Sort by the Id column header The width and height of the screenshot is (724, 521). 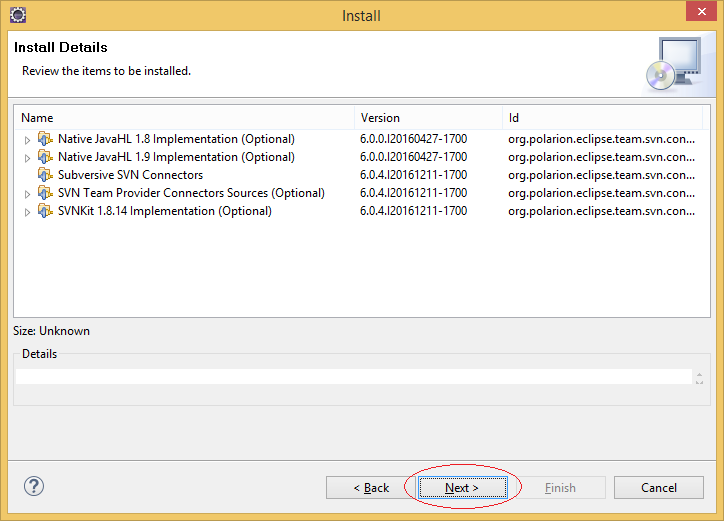pos(602,118)
